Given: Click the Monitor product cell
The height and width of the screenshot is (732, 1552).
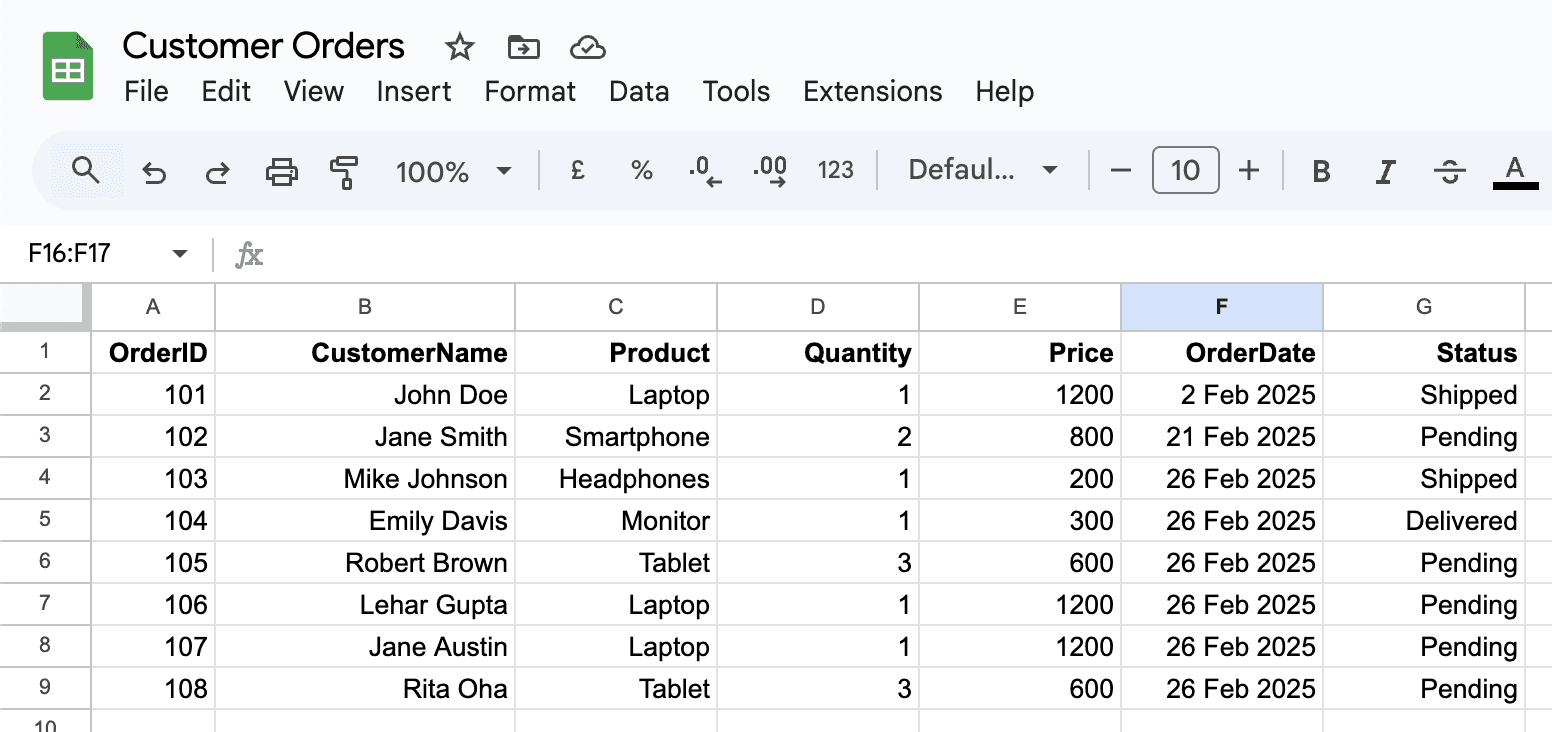Looking at the screenshot, I should [x=616, y=520].
